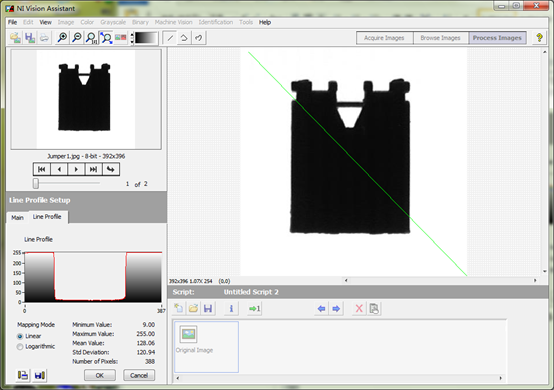The image size is (554, 390).
Task: Click the image index slider handle
Action: [x=36, y=183]
